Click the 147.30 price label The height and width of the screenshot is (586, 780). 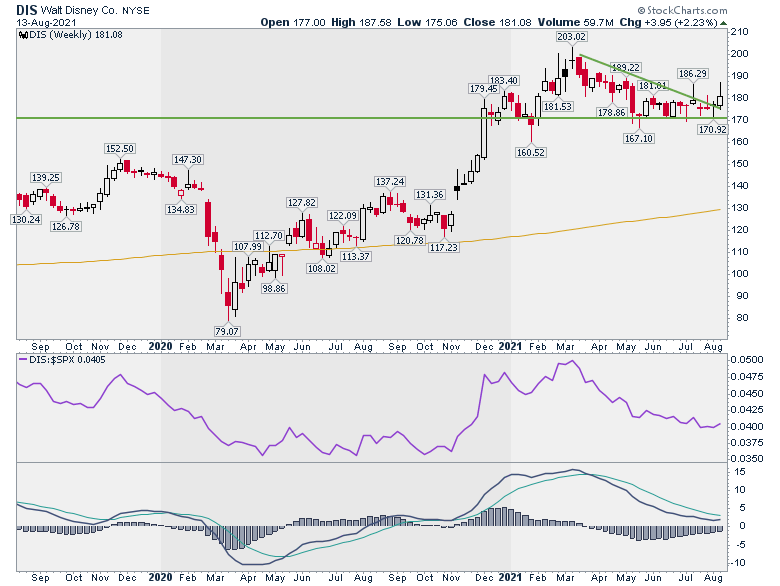187,160
